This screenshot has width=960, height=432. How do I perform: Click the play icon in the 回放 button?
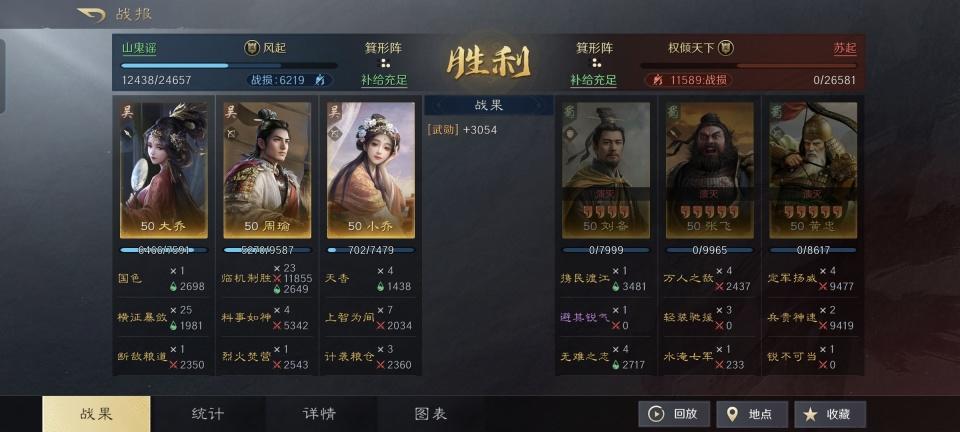click(x=656, y=414)
